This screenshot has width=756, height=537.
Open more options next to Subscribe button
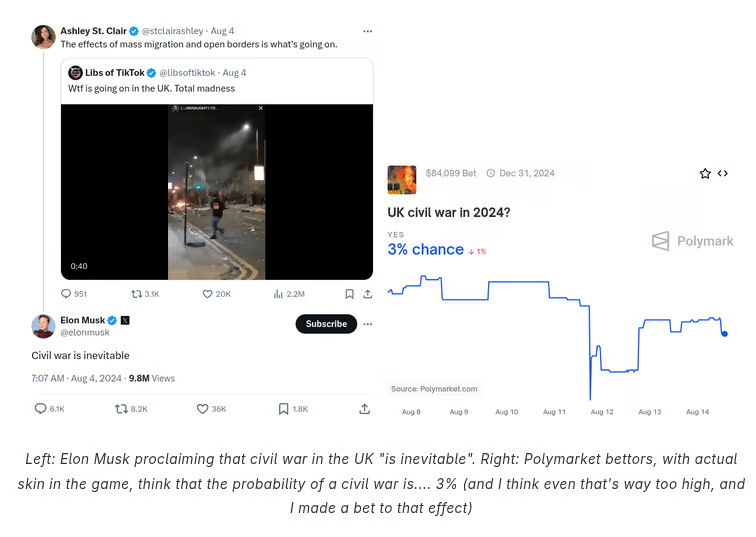pos(367,324)
